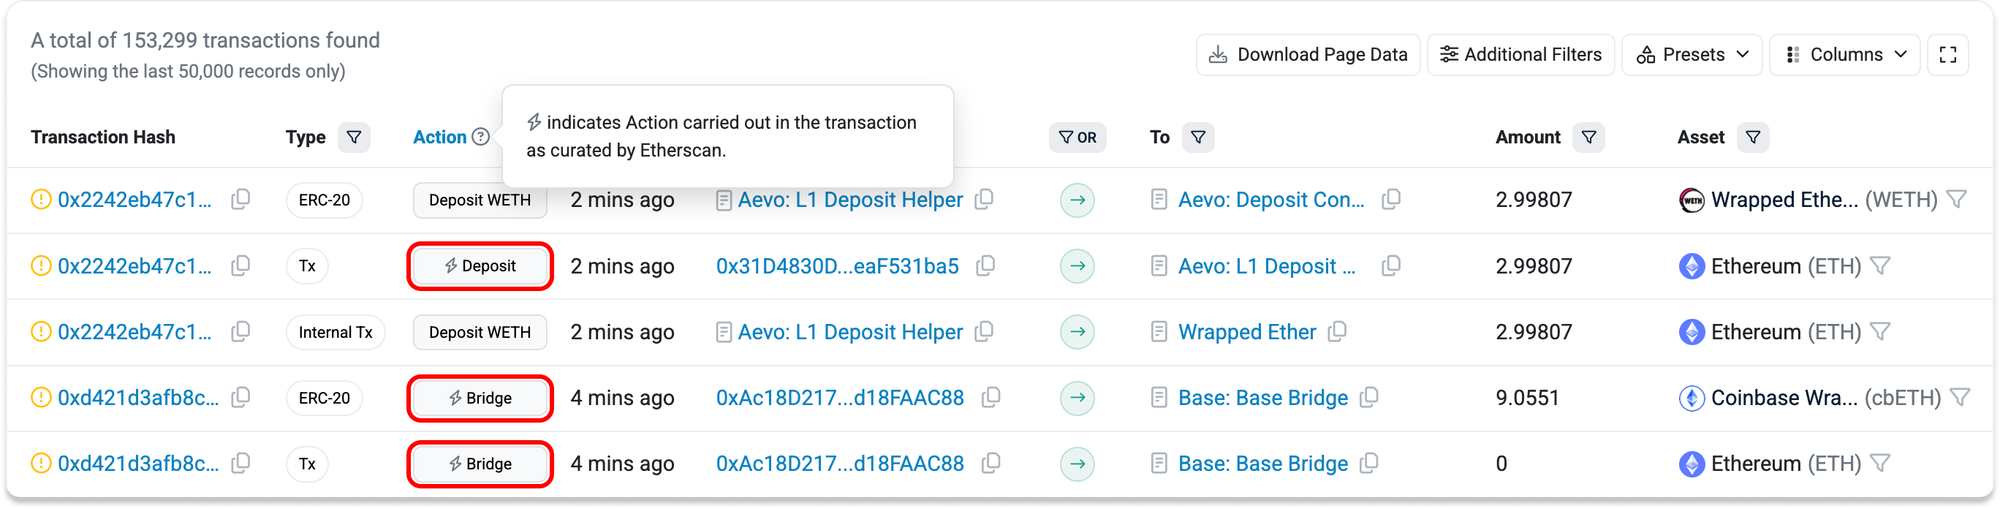Click the arrow icon in the last row

1077,464
